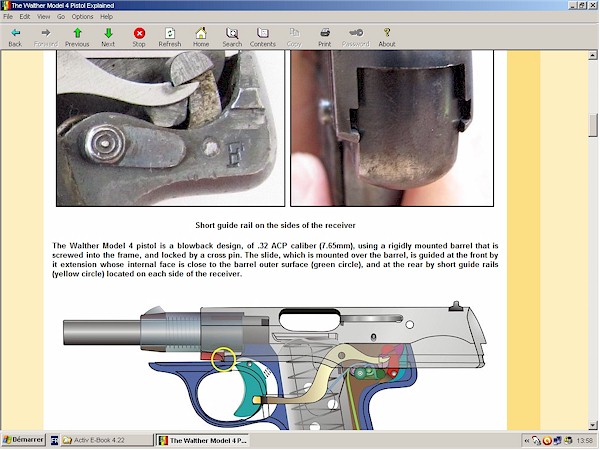Click the orange circular tray icon
This screenshot has width=600, height=450.
tap(547, 441)
